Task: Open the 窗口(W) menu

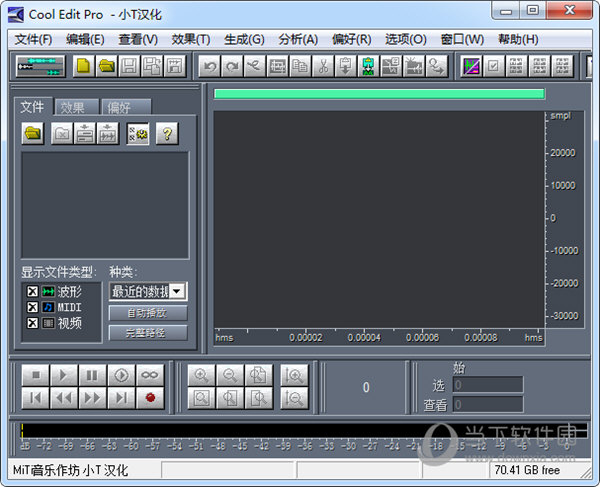Action: [x=462, y=39]
